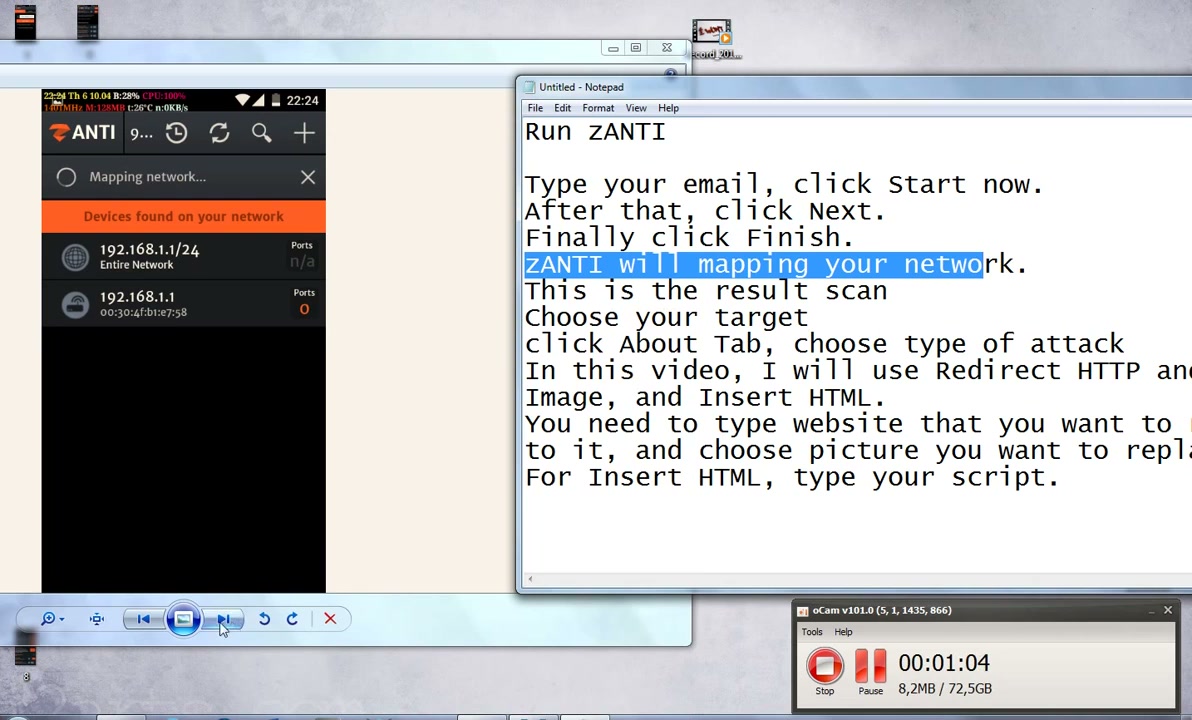Screen dimensions: 1192x720
Task: Go to next image in photo viewer
Action: [x=224, y=619]
